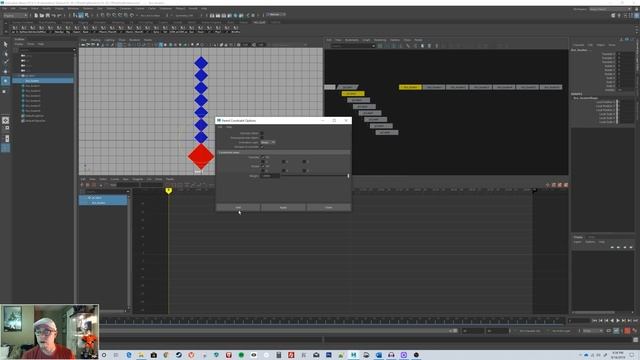Choose the Lasso select tool in toolbox

[x=5, y=53]
